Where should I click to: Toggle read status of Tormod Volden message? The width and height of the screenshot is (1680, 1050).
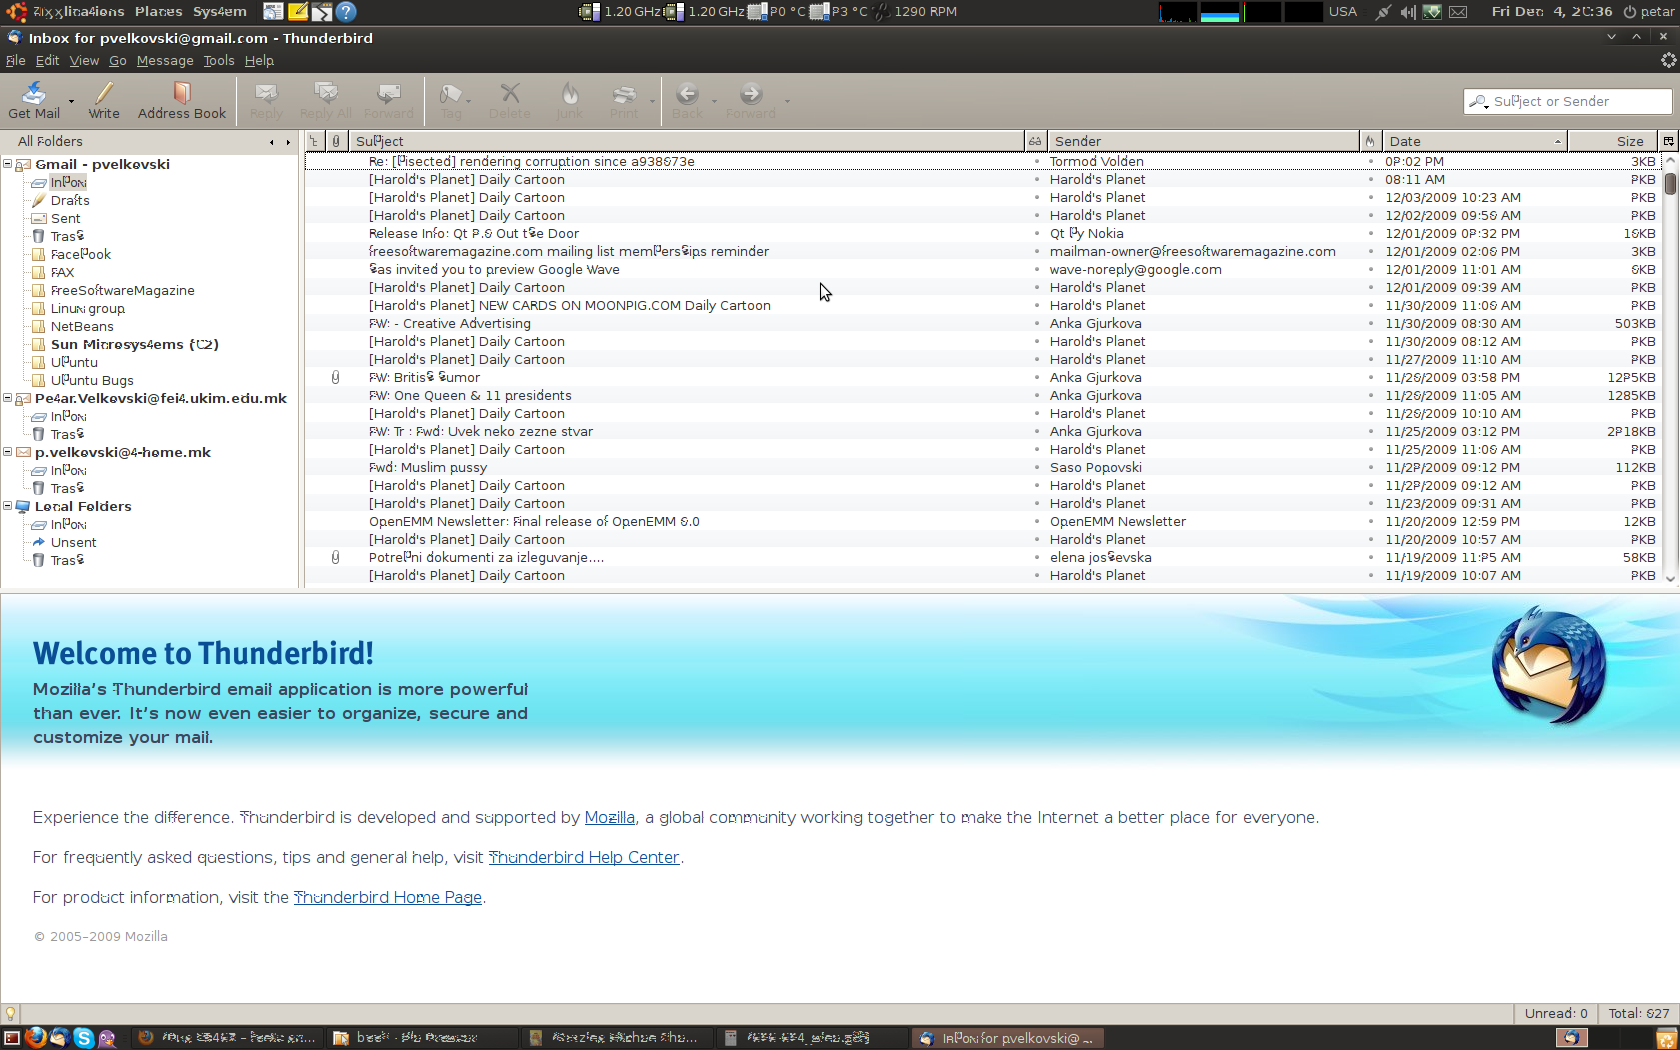click(1036, 161)
